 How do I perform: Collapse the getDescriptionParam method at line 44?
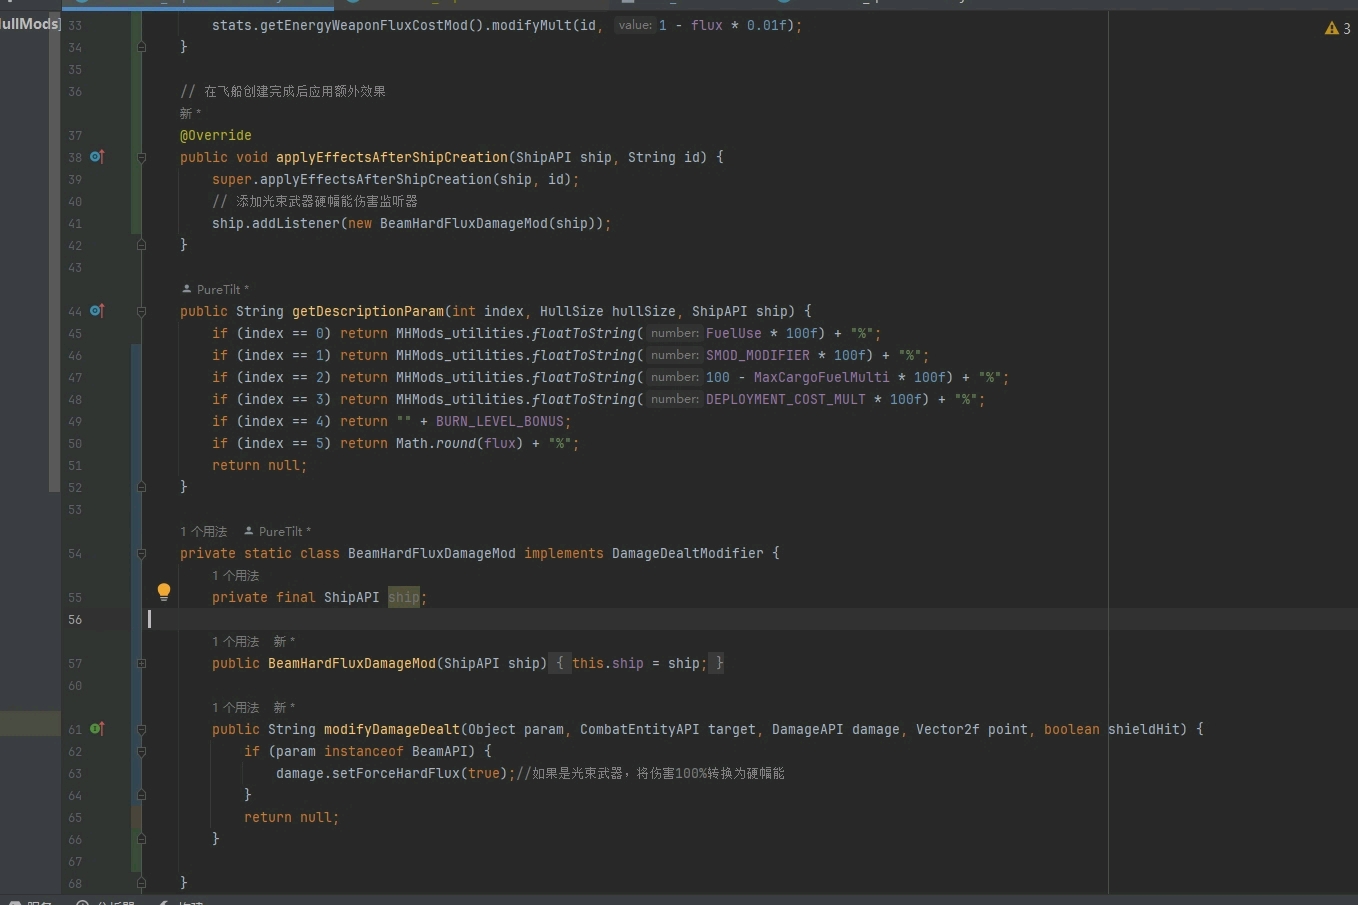(141, 311)
